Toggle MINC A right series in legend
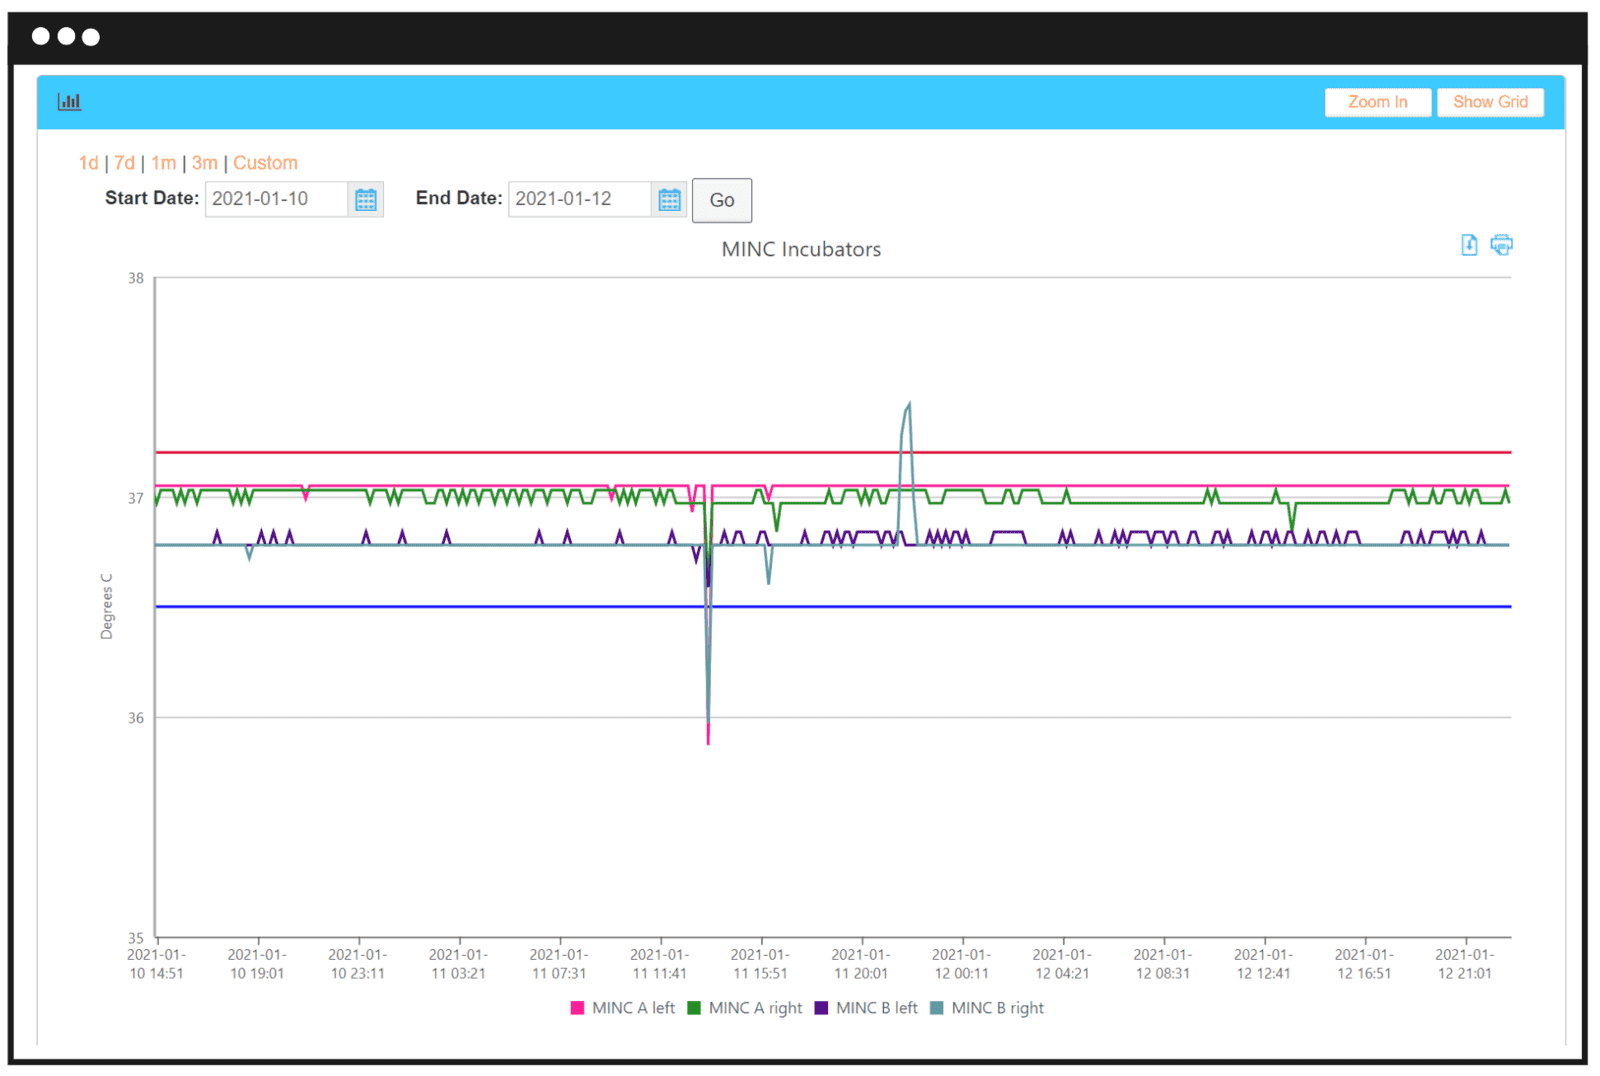 tap(745, 1008)
